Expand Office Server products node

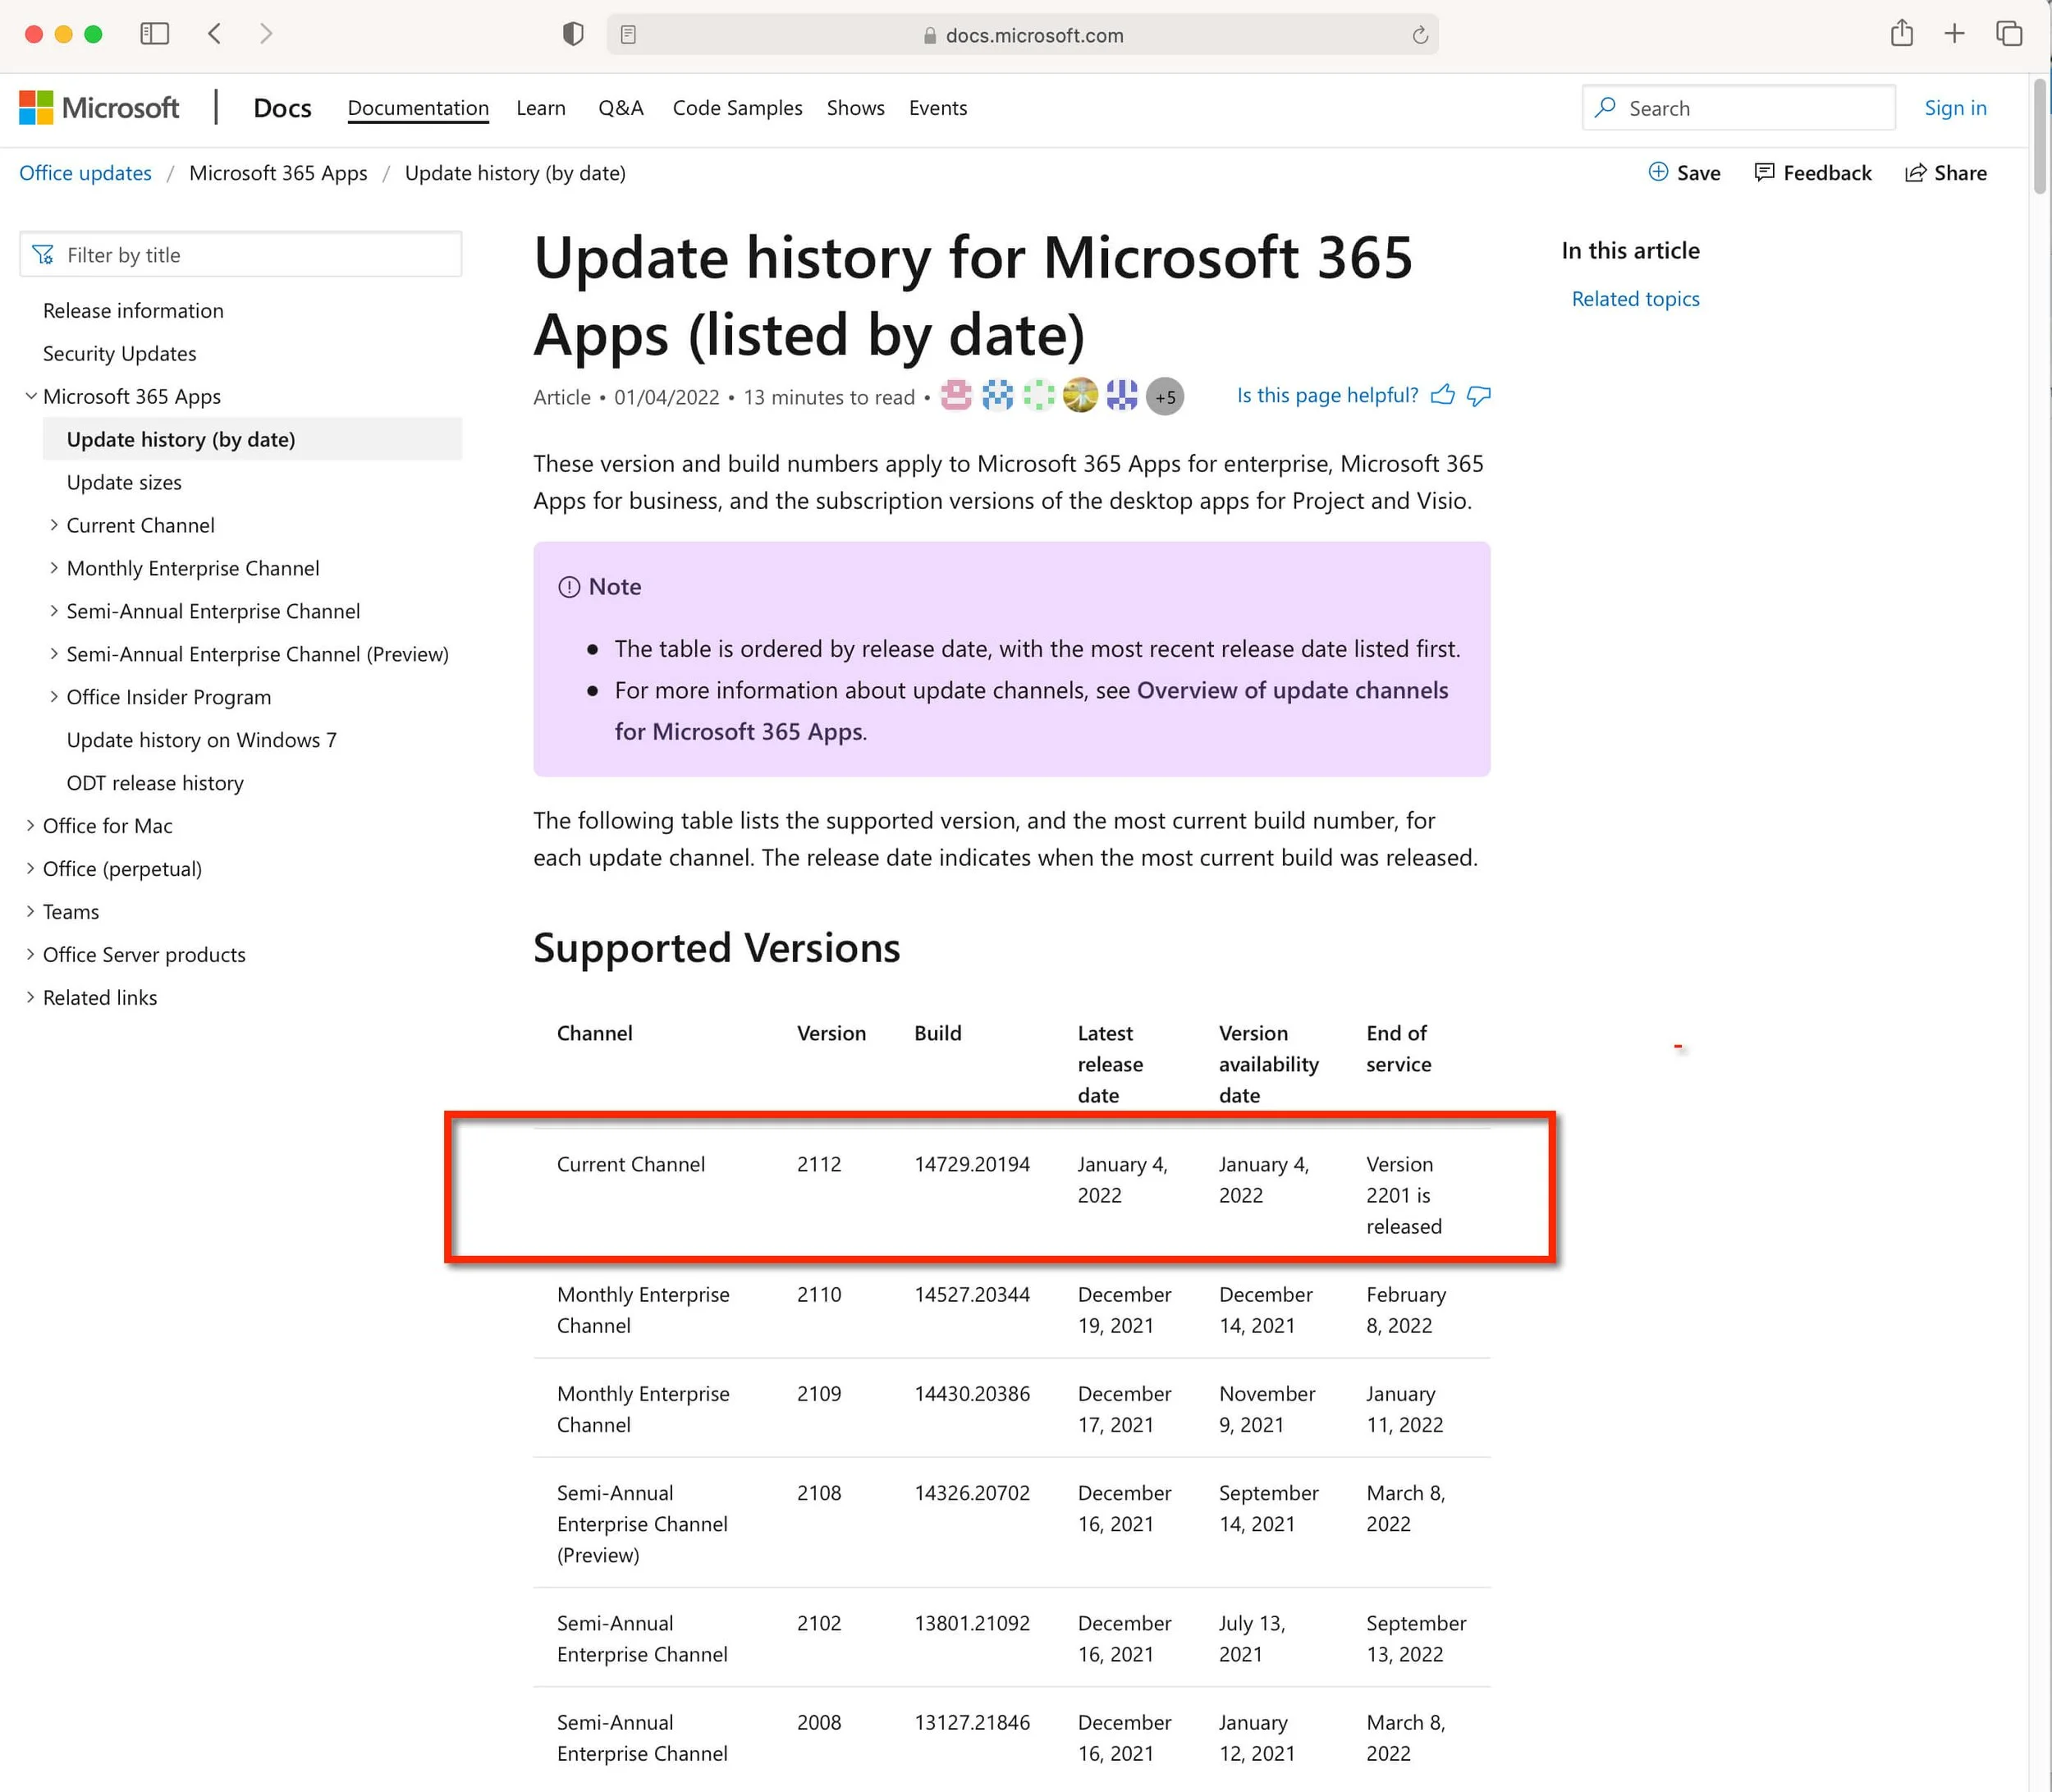(31, 955)
